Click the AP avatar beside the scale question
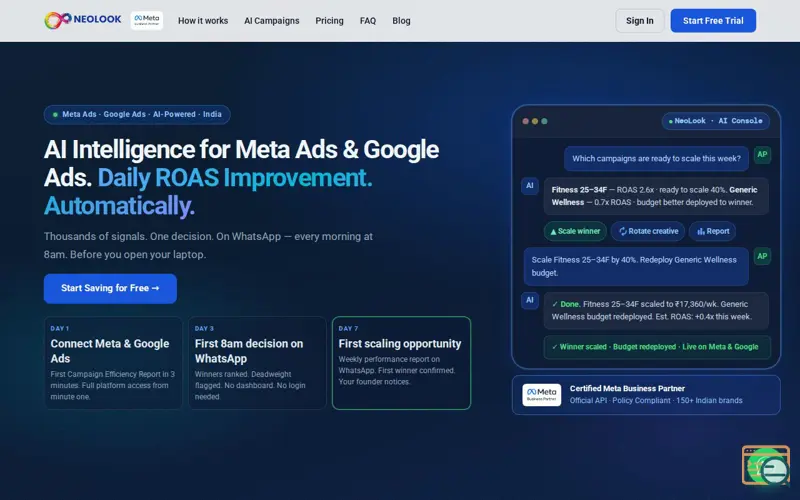Viewport: 800px width, 500px height. tap(762, 155)
